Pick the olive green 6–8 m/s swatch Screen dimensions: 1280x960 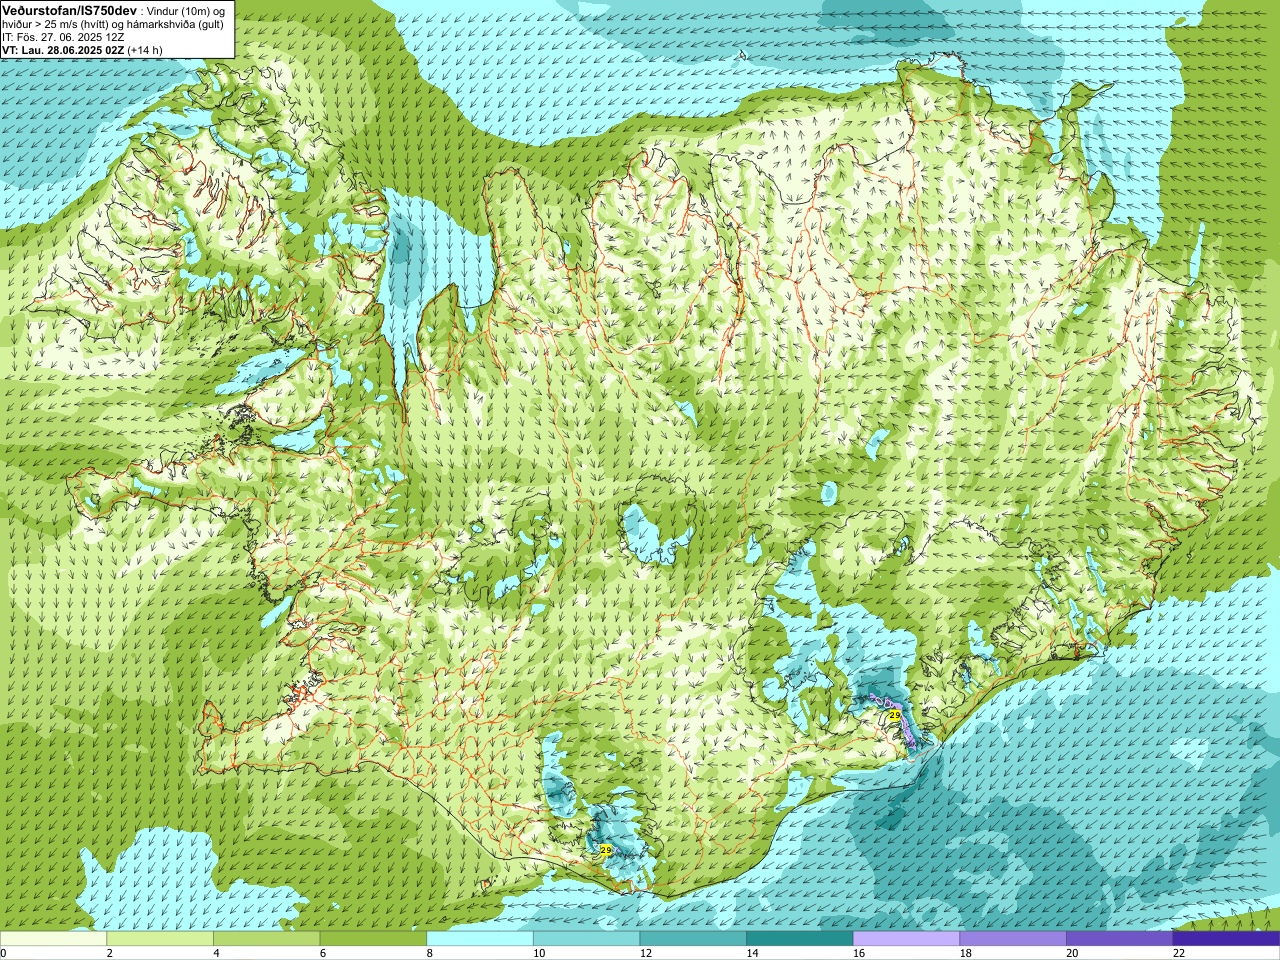[373, 939]
